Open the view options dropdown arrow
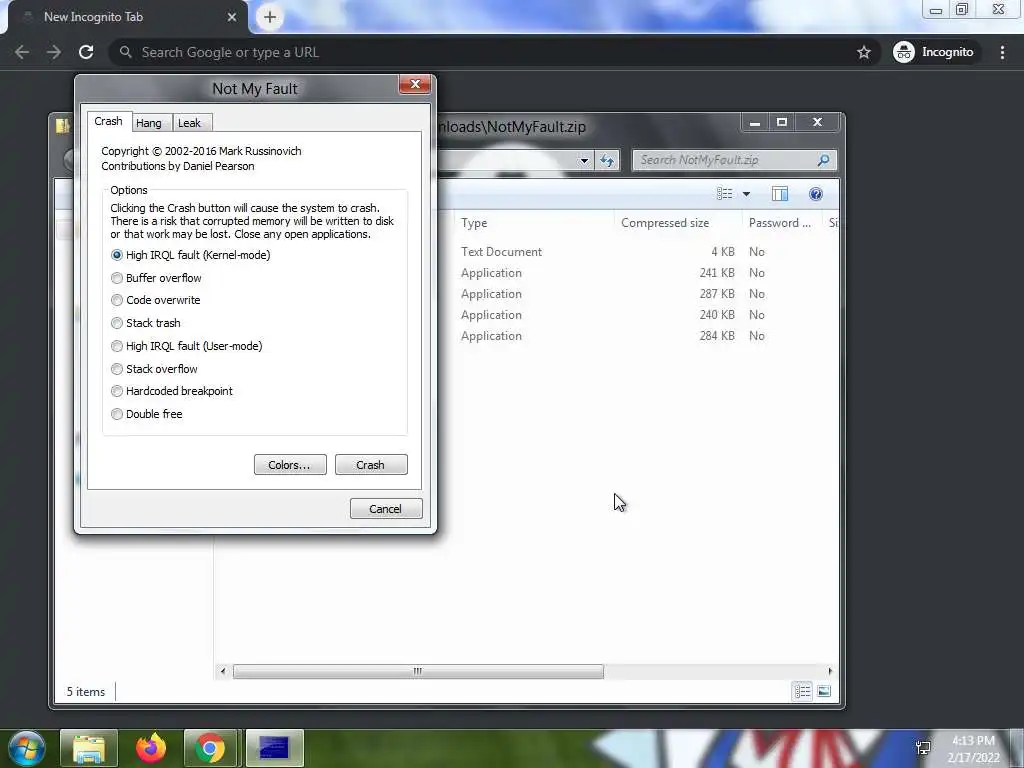1024x768 pixels. tap(746, 194)
